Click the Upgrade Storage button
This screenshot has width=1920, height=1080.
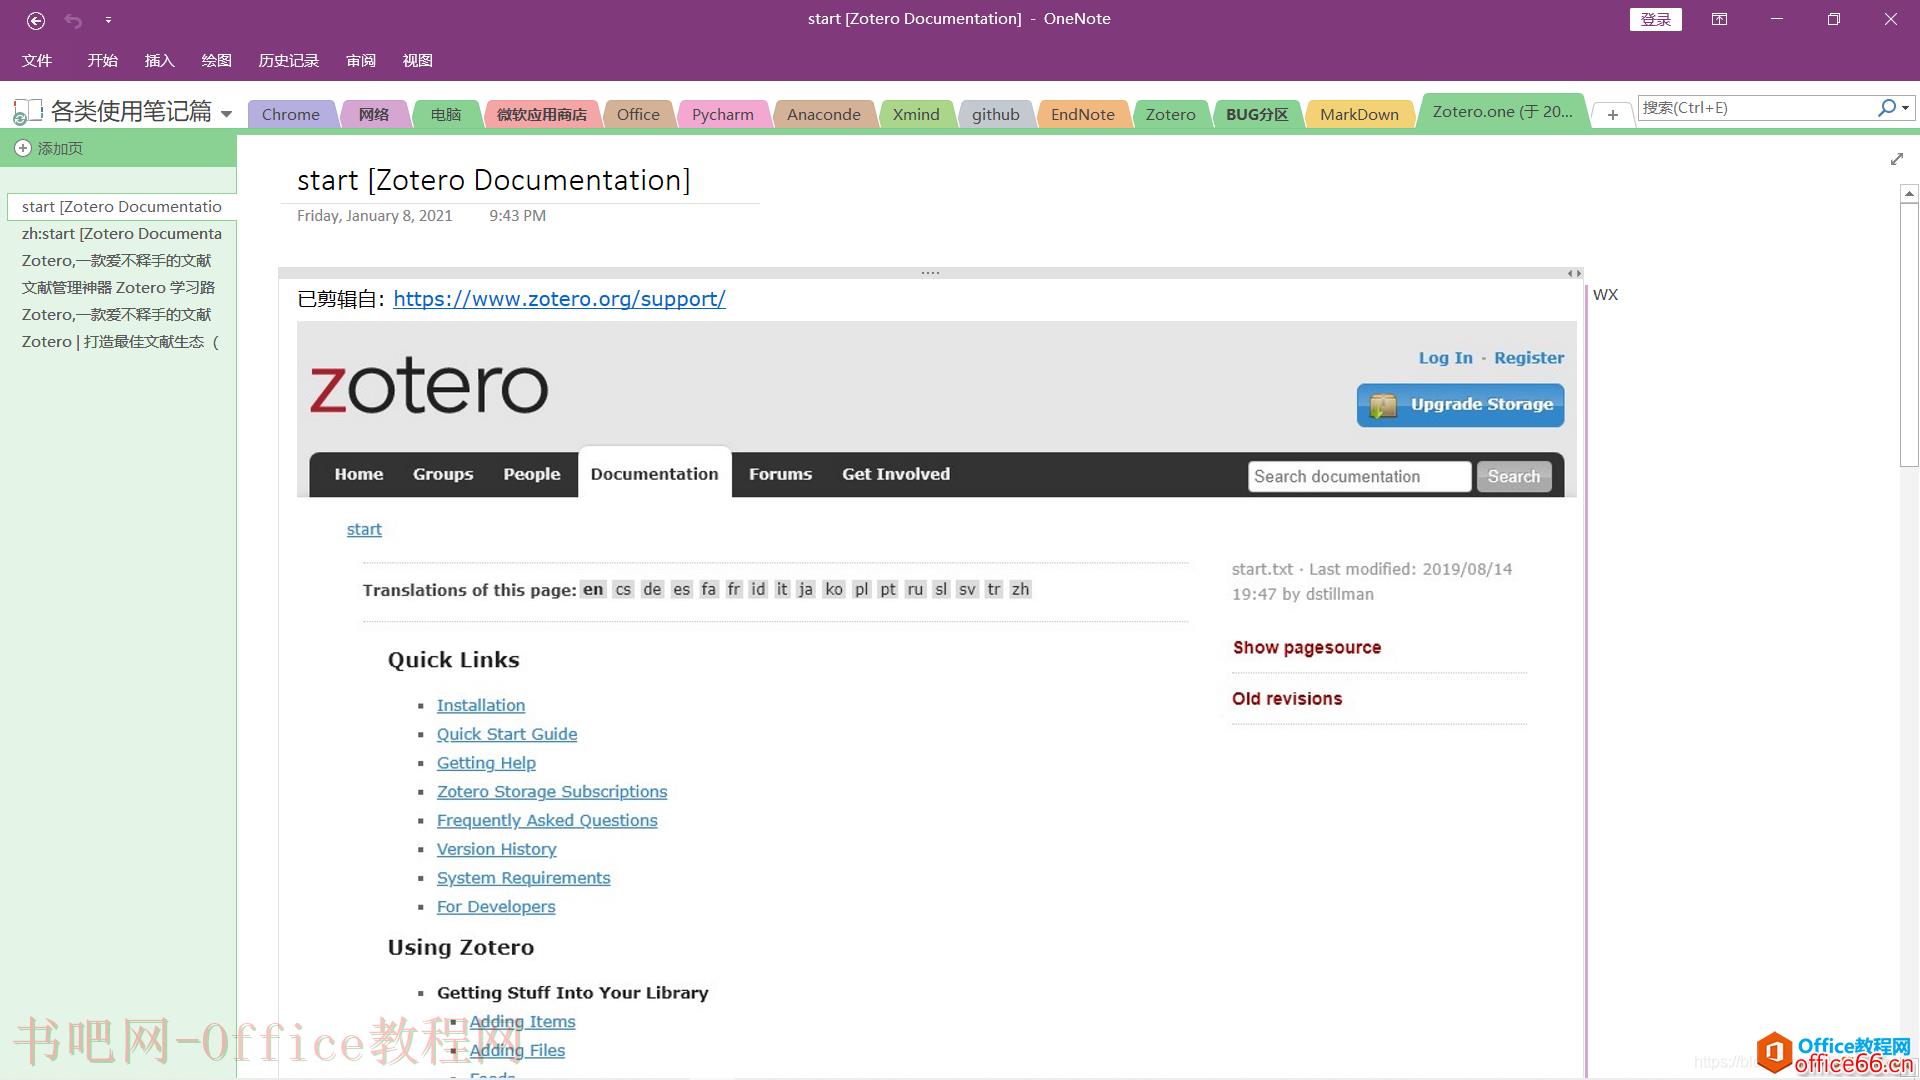coord(1460,405)
